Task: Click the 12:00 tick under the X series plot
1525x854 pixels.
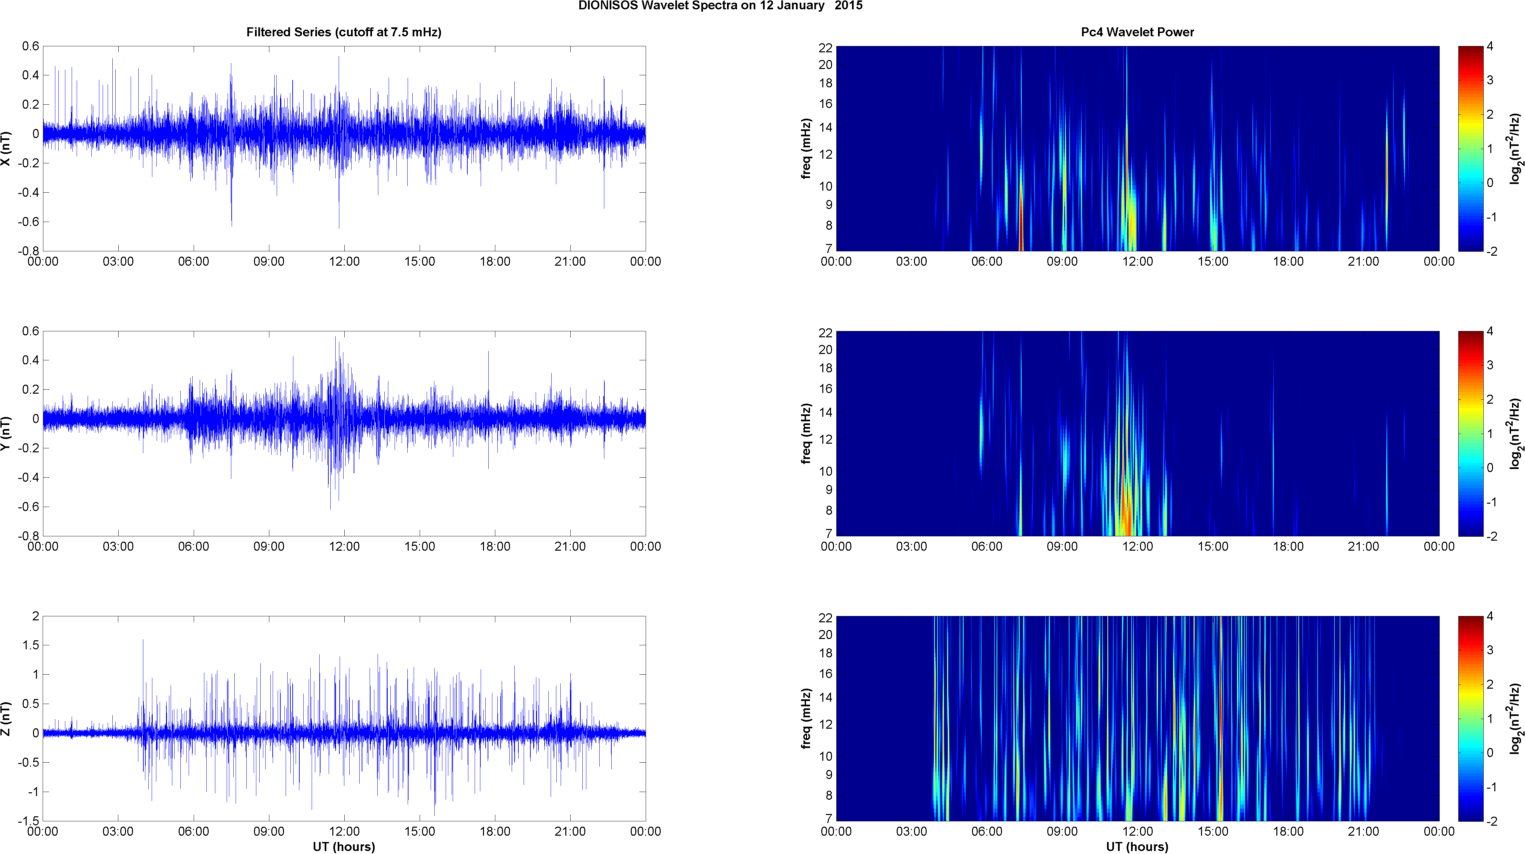Action: click(x=344, y=262)
